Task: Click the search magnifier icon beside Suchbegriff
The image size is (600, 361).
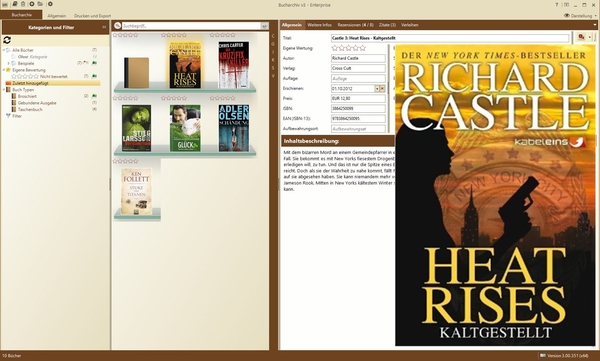Action: pos(117,26)
